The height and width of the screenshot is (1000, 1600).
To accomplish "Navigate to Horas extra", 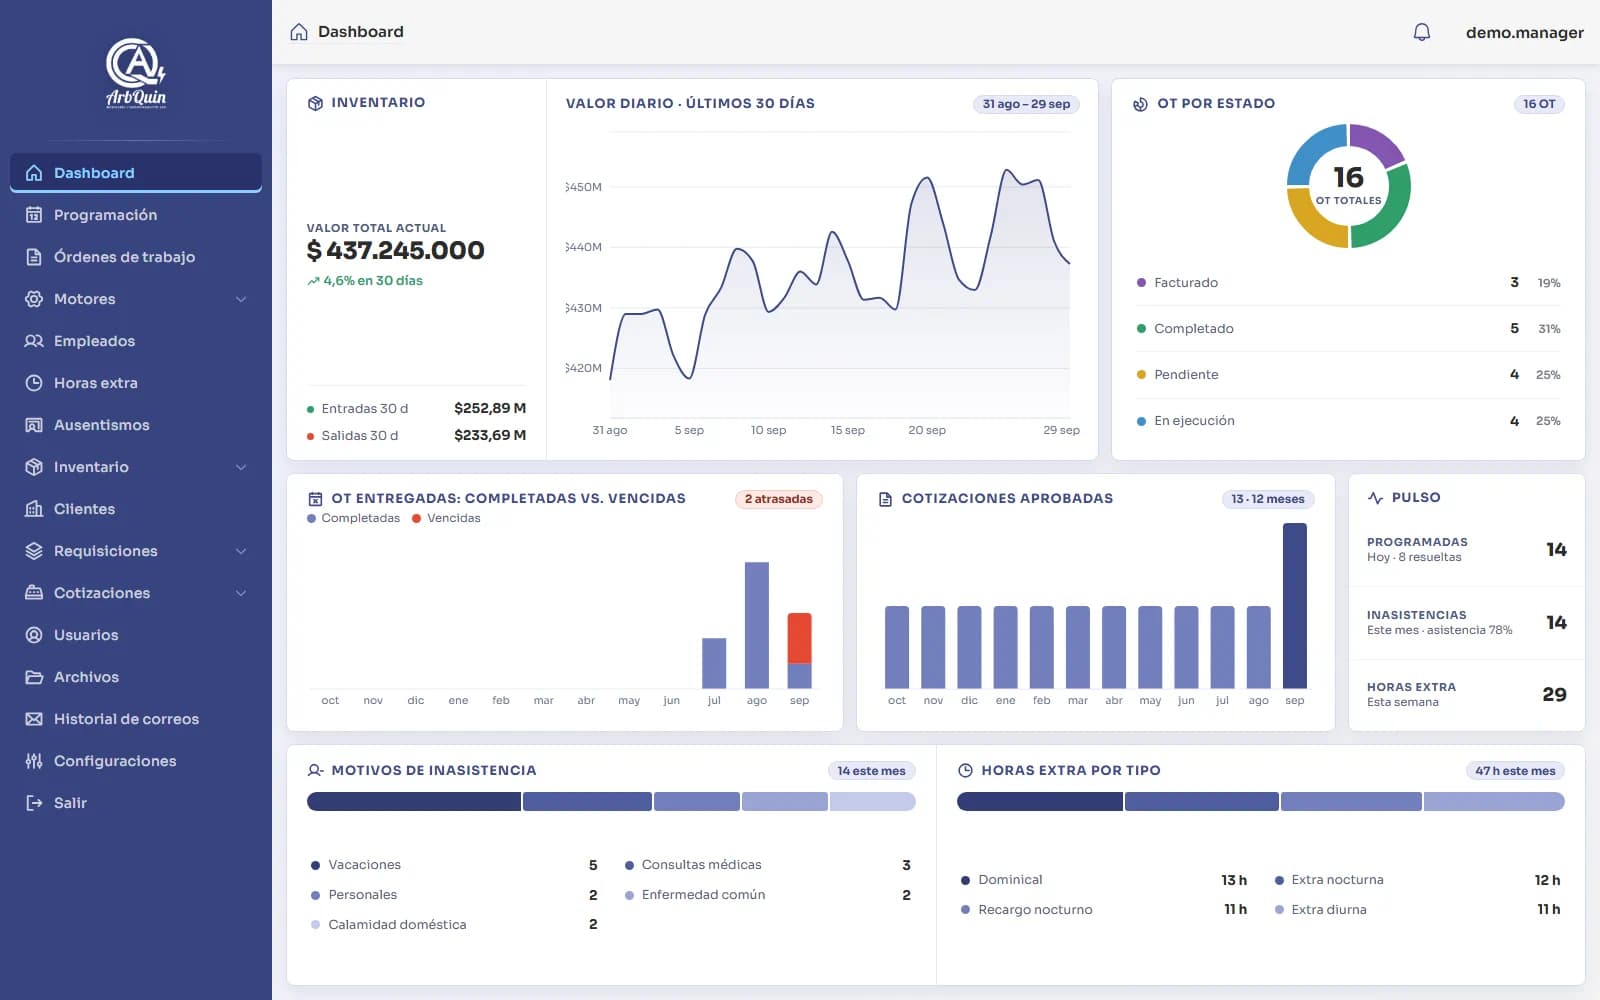I will point(136,383).
